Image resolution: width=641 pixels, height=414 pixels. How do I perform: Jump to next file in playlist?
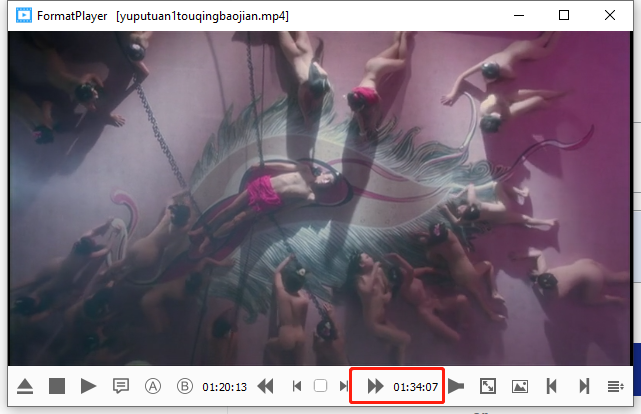[584, 386]
